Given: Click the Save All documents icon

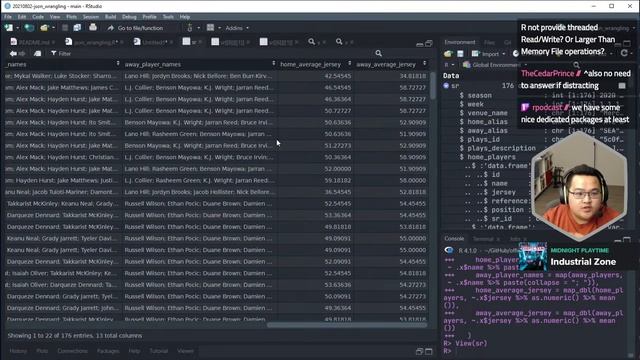Looking at the screenshot, I should (x=77, y=28).
